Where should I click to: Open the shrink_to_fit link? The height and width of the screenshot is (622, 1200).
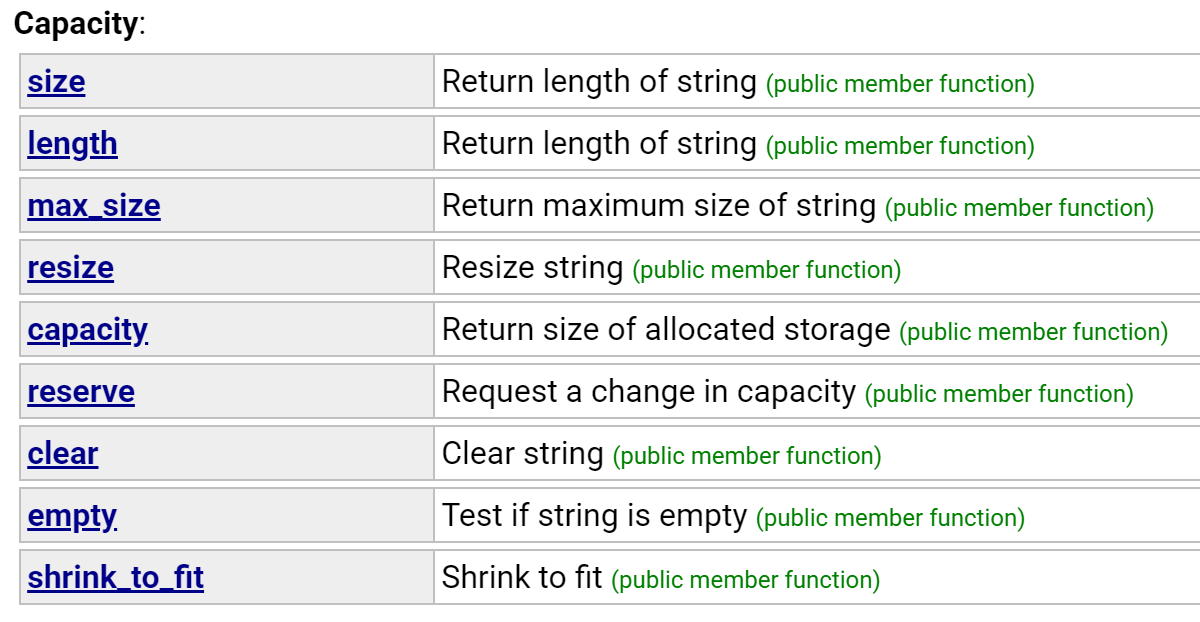pyautogui.click(x=116, y=578)
